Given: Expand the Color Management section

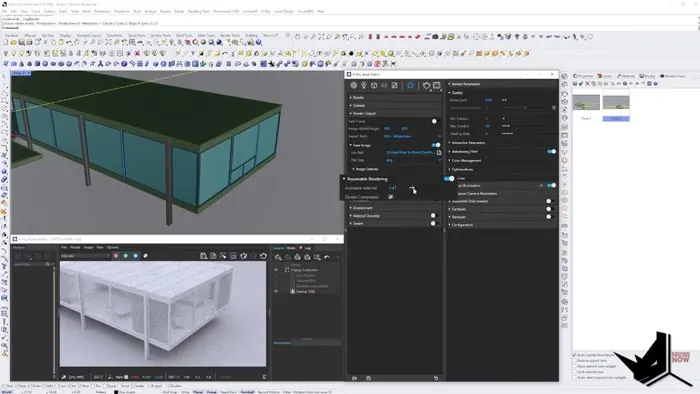Looking at the screenshot, I should [465, 161].
